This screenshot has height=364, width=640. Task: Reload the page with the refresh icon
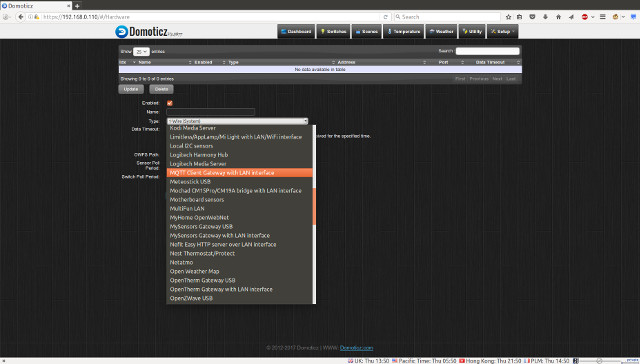point(385,17)
